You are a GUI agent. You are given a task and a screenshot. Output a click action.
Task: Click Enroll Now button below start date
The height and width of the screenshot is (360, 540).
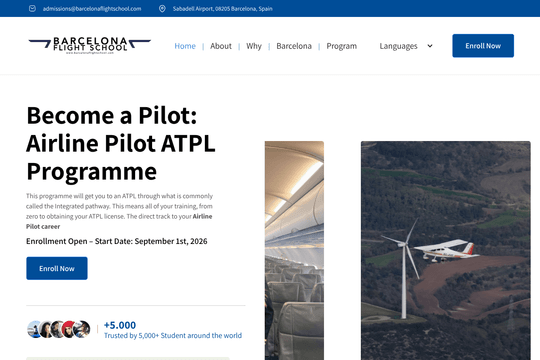pyautogui.click(x=57, y=268)
